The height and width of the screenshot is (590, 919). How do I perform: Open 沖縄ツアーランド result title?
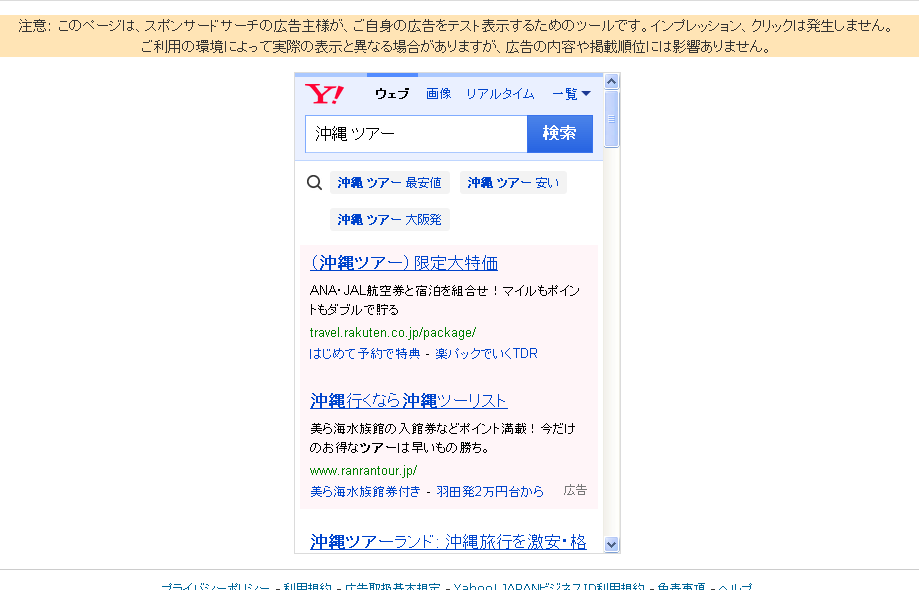448,542
